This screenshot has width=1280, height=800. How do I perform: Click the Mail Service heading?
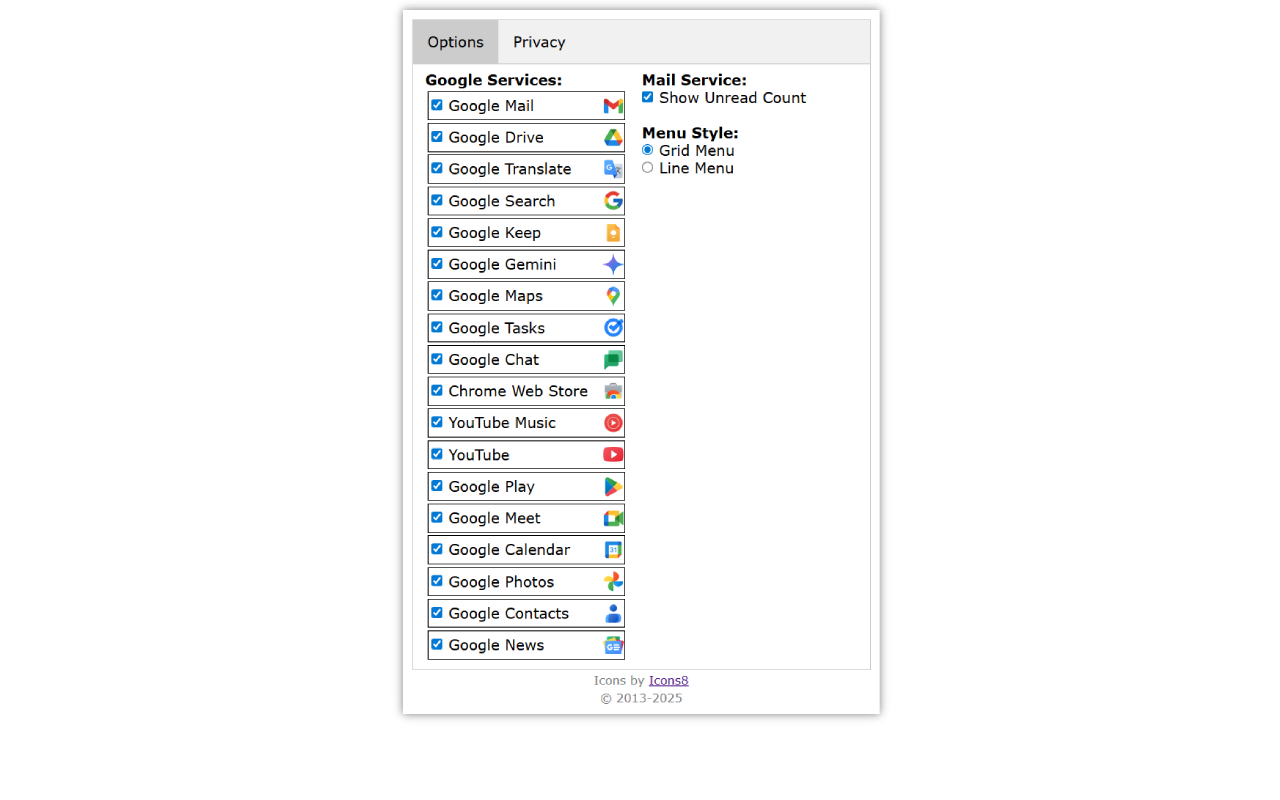coord(694,80)
